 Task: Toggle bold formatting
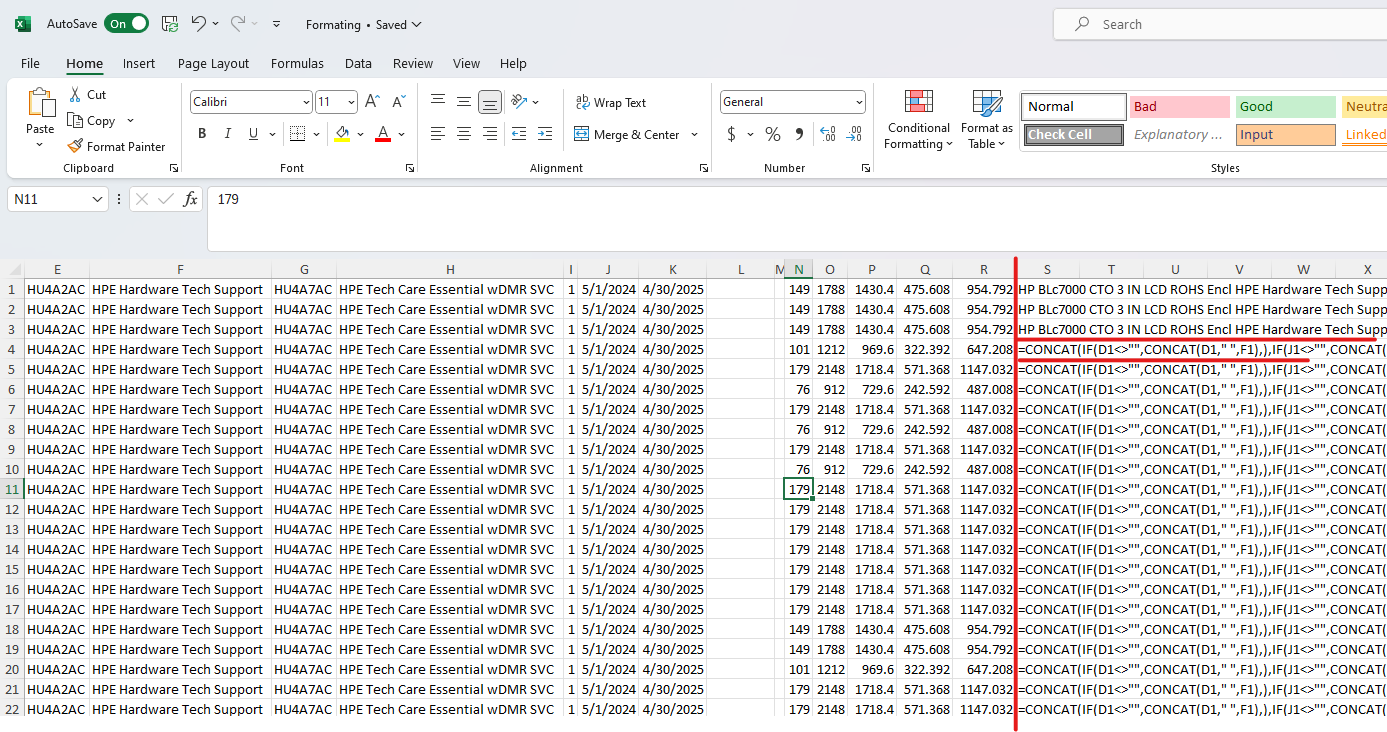(x=201, y=133)
